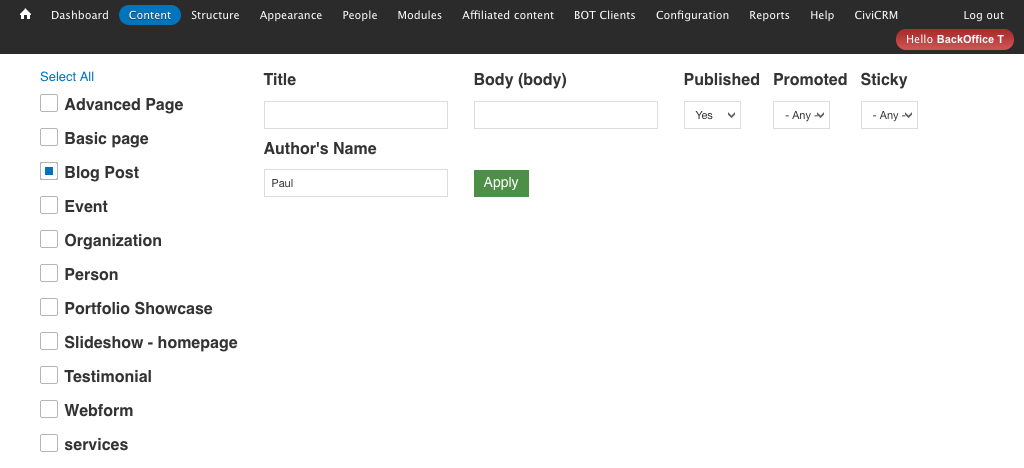The image size is (1024, 468).
Task: Open BOT Clients menu item
Action: [605, 15]
